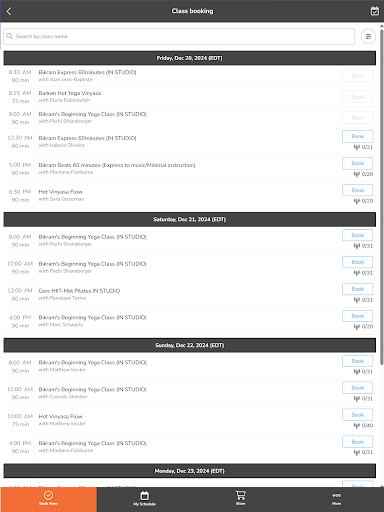The height and width of the screenshot is (512, 384).
Task: Focus the Search by class name field
Action: coord(179,36)
